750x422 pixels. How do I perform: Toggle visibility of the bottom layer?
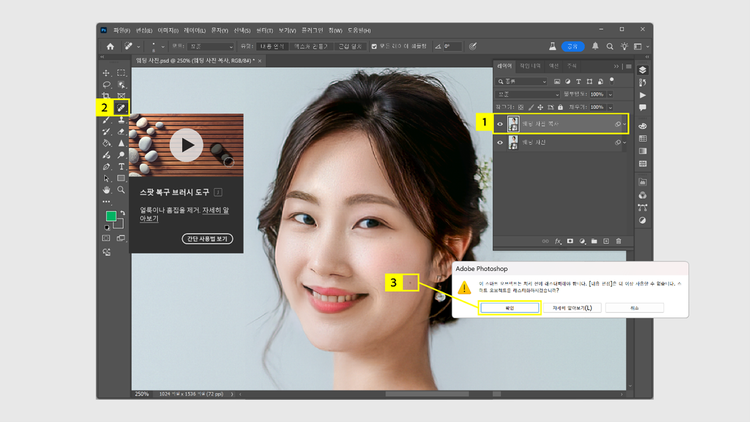click(500, 143)
